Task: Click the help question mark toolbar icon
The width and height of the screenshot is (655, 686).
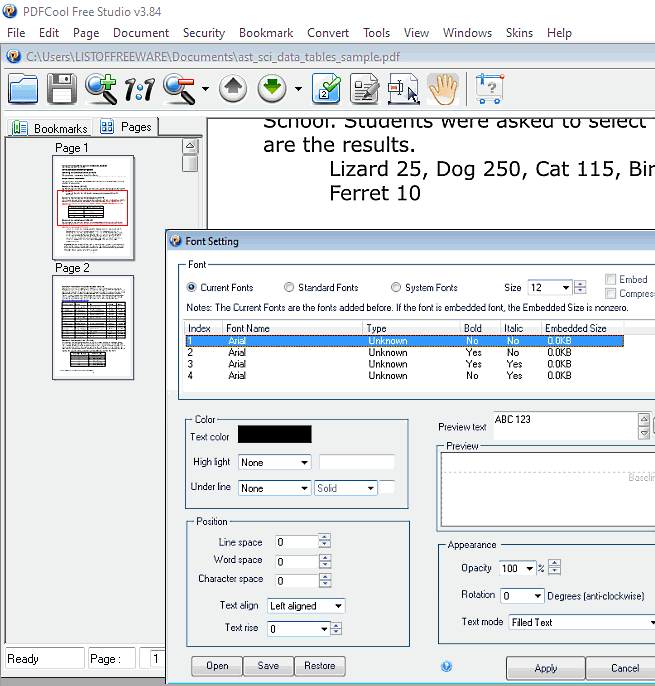Action: [x=490, y=89]
